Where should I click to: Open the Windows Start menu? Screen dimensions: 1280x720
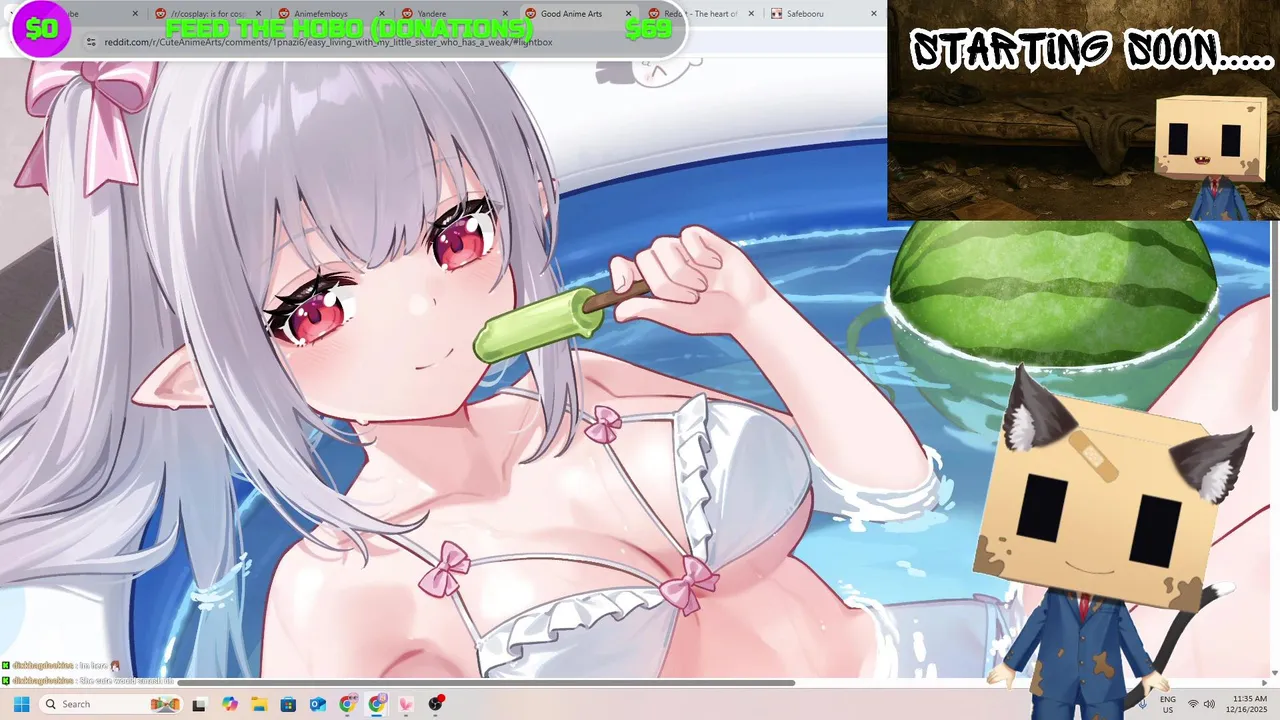click(x=21, y=704)
